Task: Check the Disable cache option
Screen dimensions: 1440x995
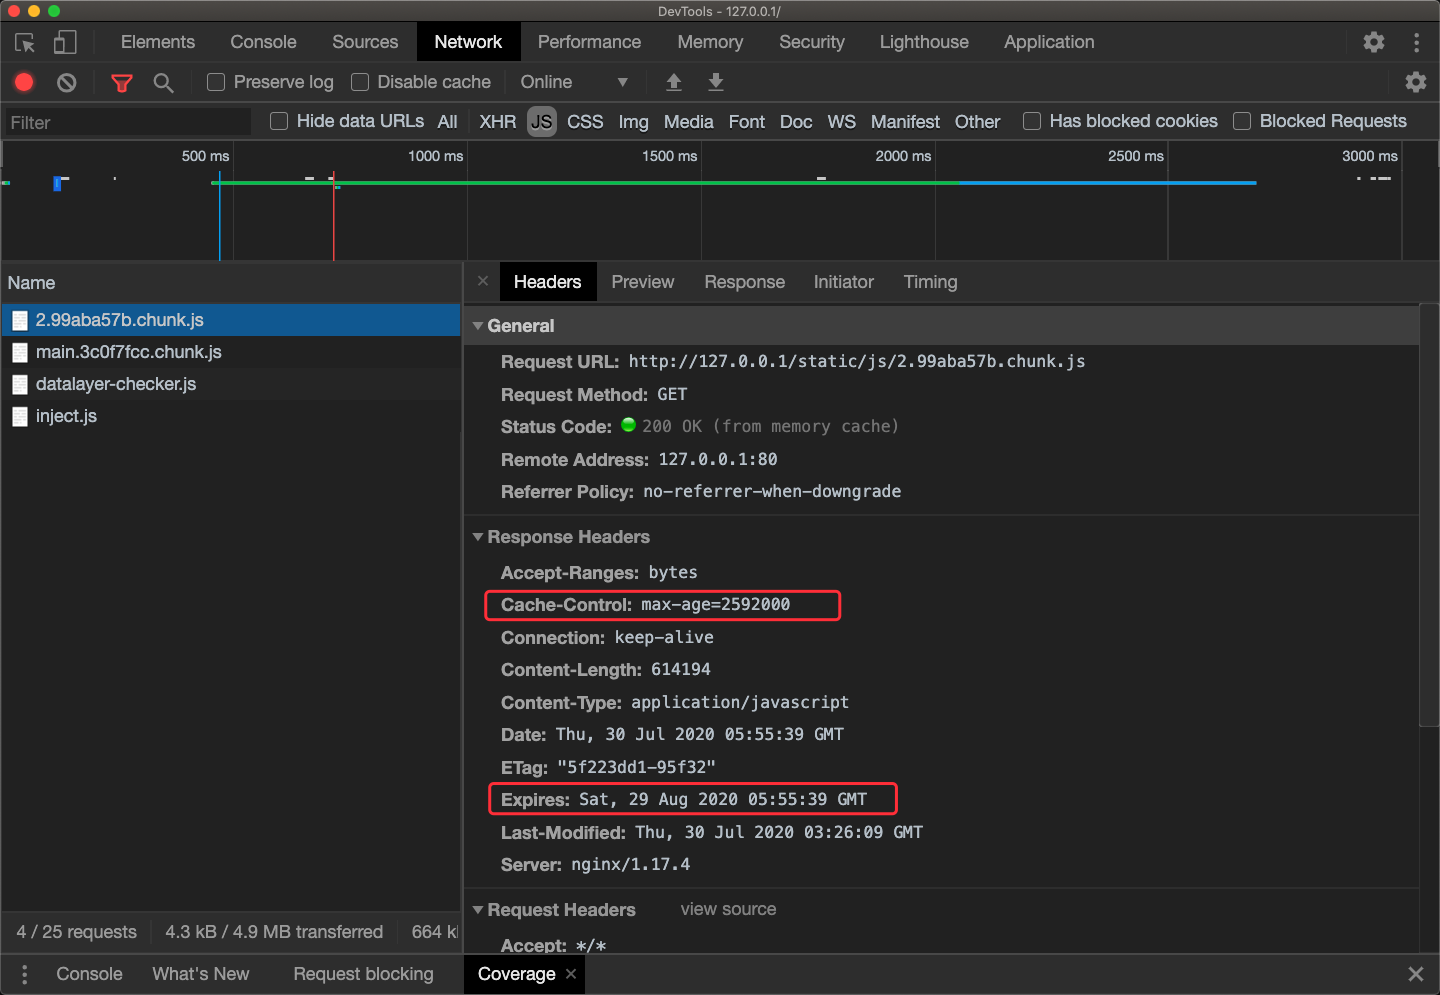Action: tap(360, 82)
